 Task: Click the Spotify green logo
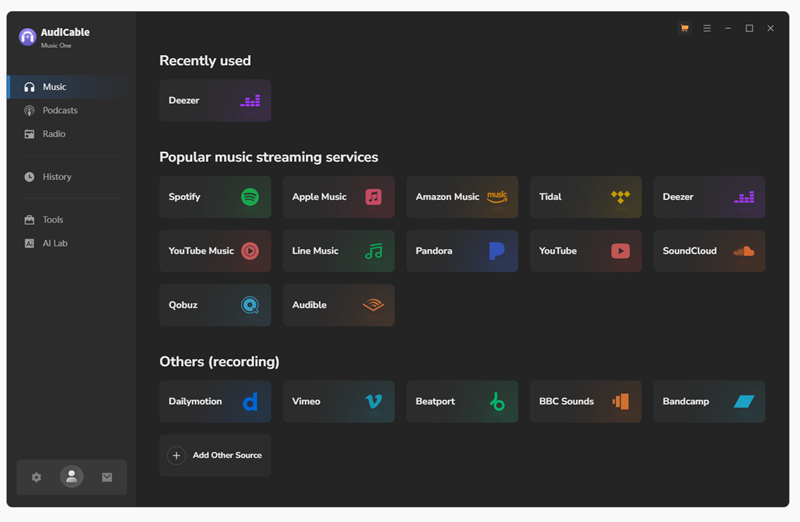point(250,197)
